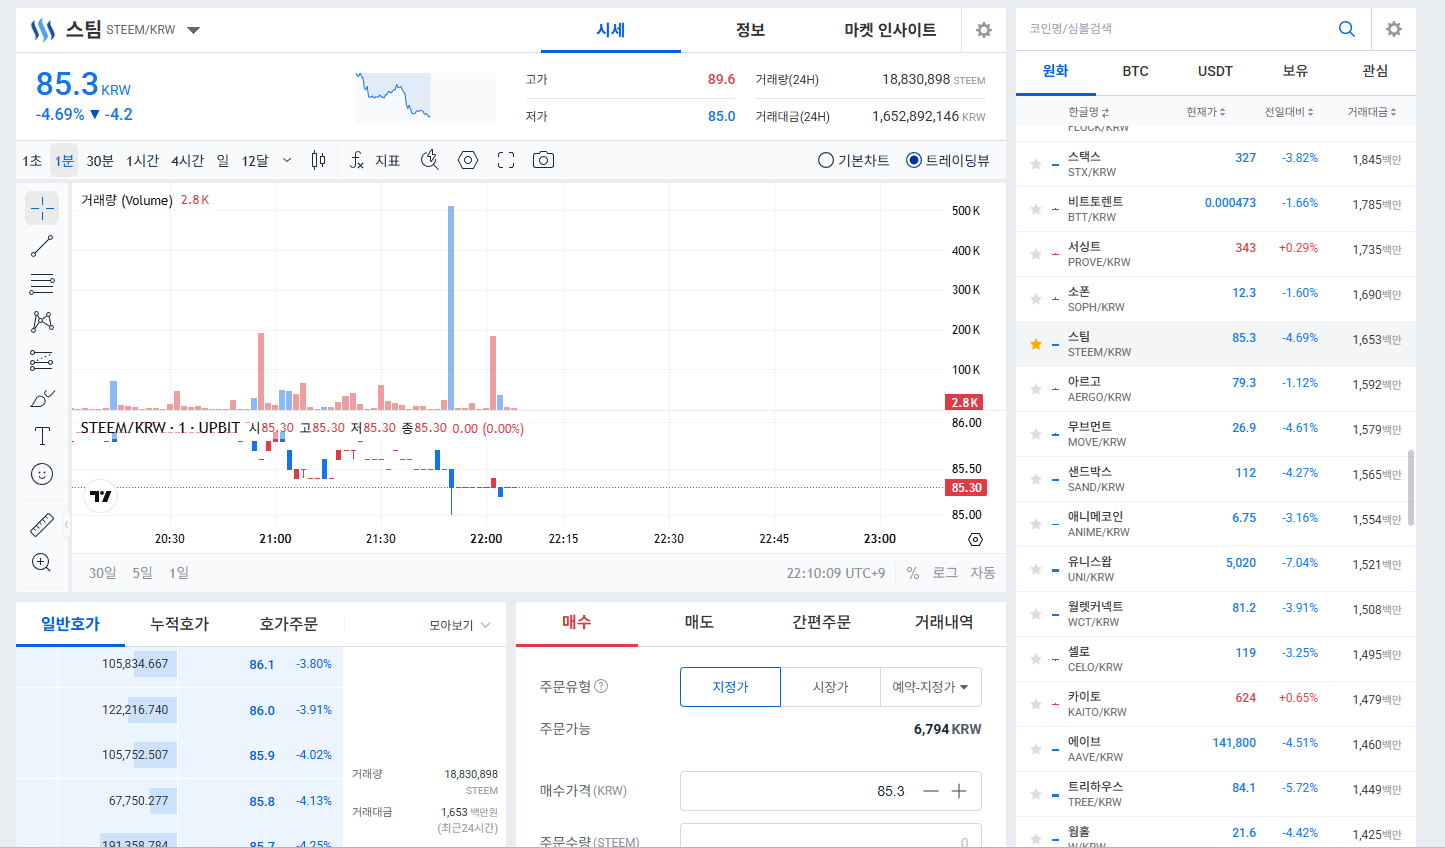Open the 마켓 인사이트 tab
The image size is (1445, 848).
pos(890,30)
